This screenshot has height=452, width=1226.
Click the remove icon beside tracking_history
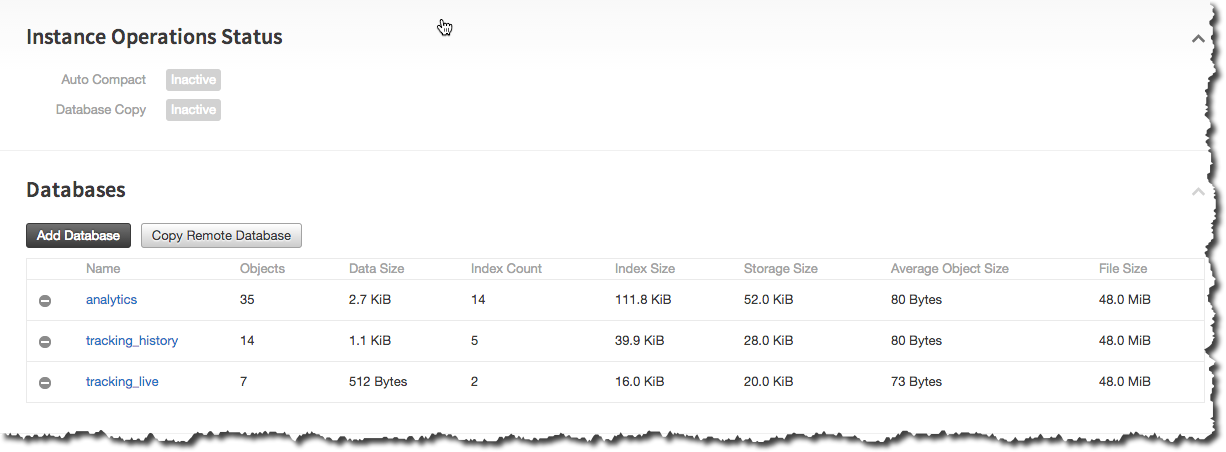45,342
